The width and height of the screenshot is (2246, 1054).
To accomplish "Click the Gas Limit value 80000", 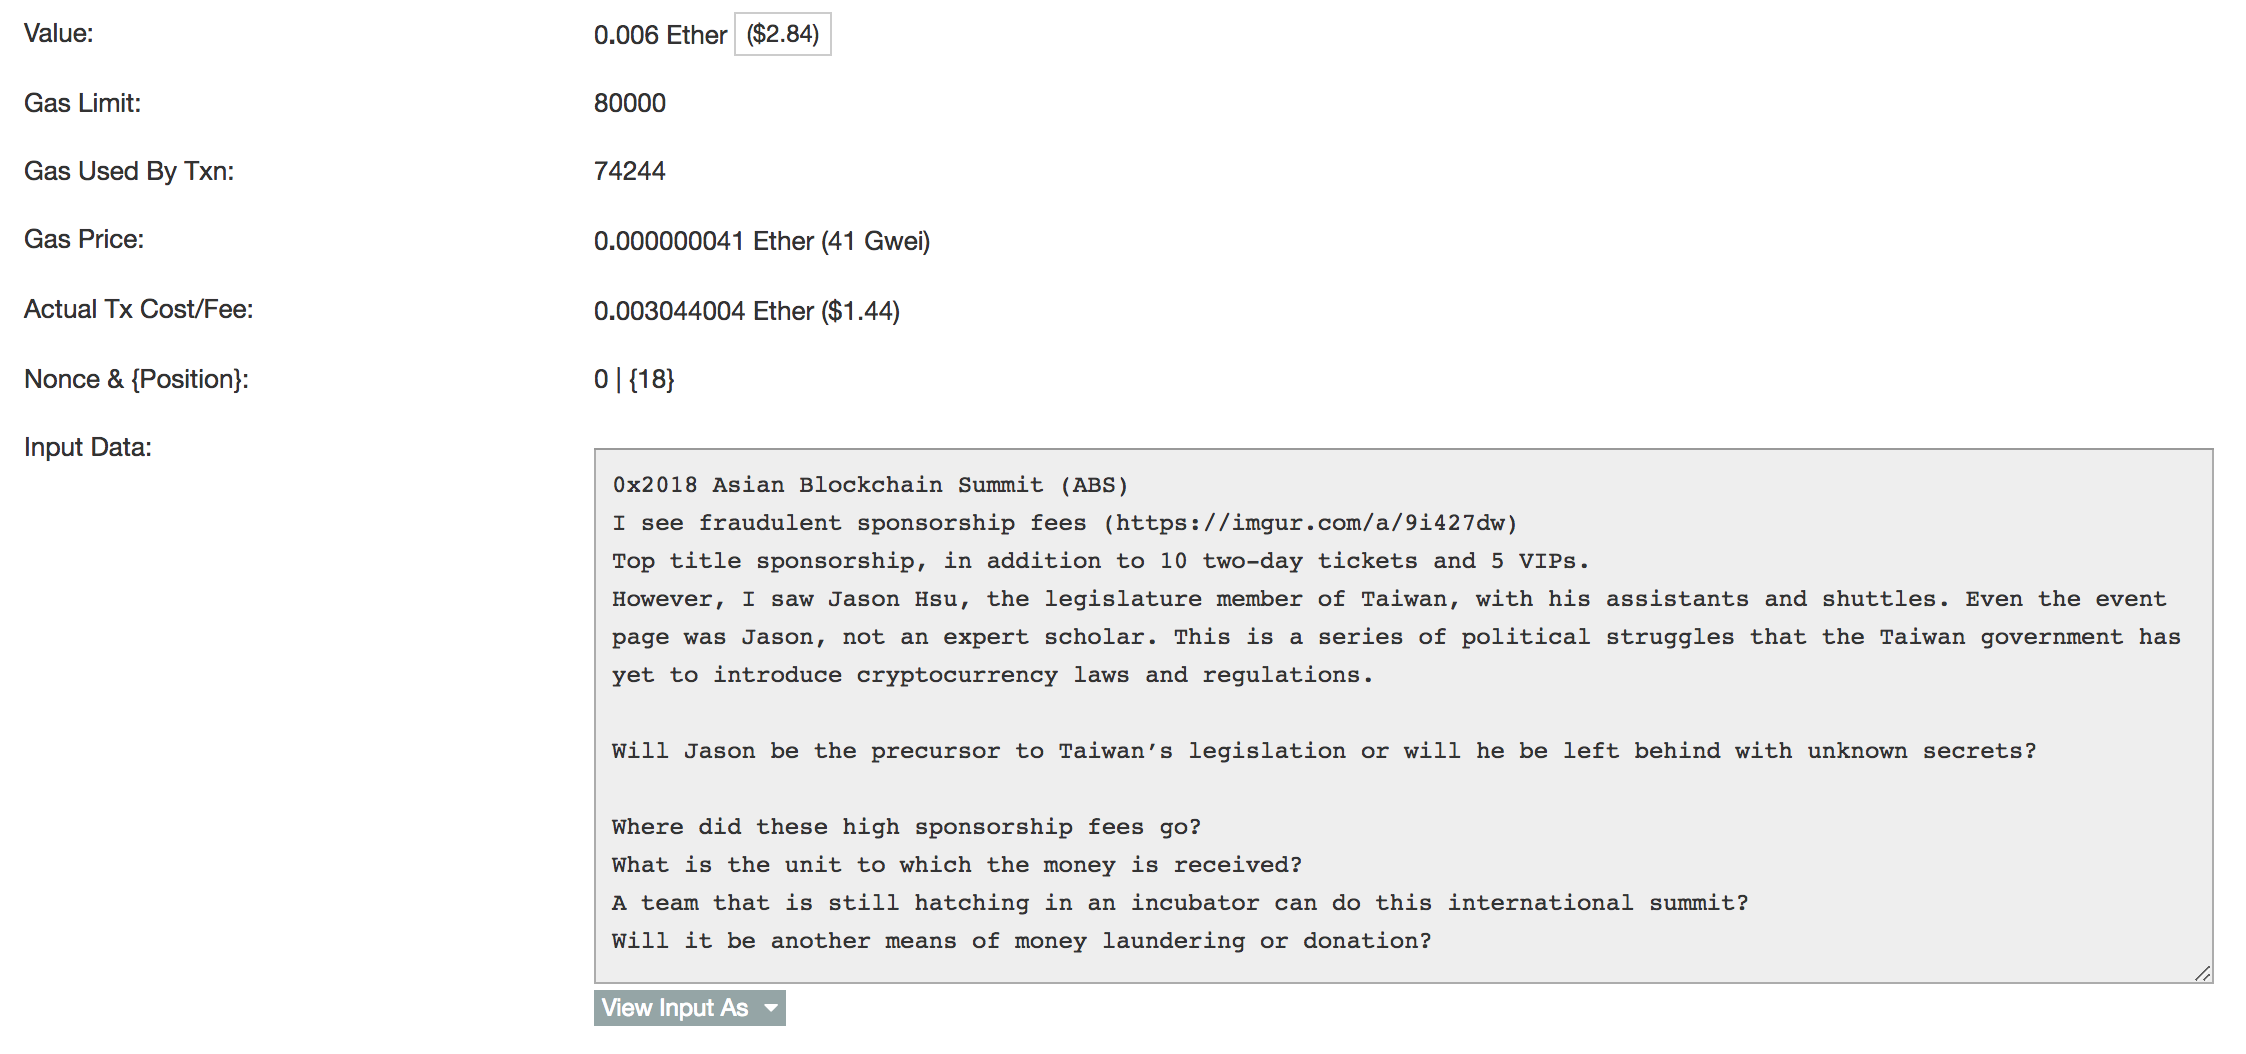I will point(630,103).
